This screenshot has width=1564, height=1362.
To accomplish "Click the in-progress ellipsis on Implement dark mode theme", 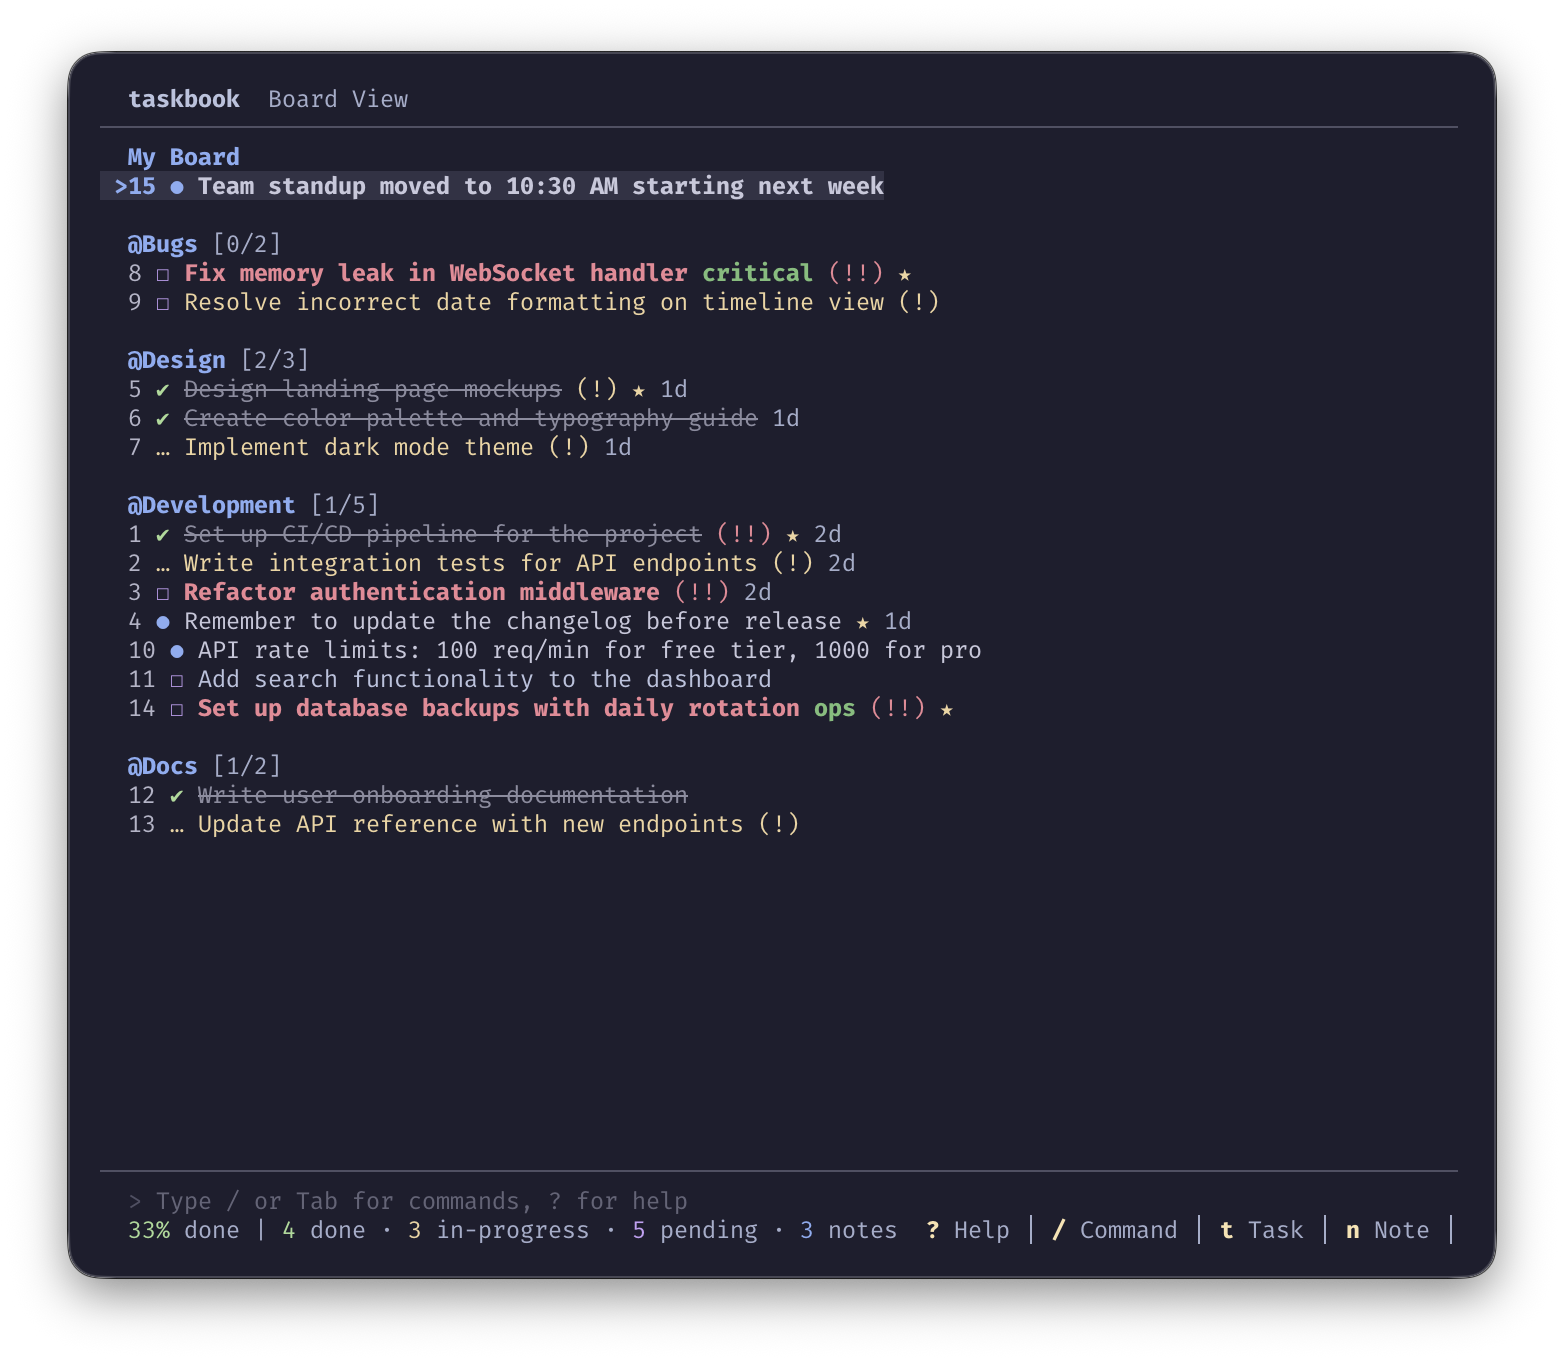I will tap(163, 448).
